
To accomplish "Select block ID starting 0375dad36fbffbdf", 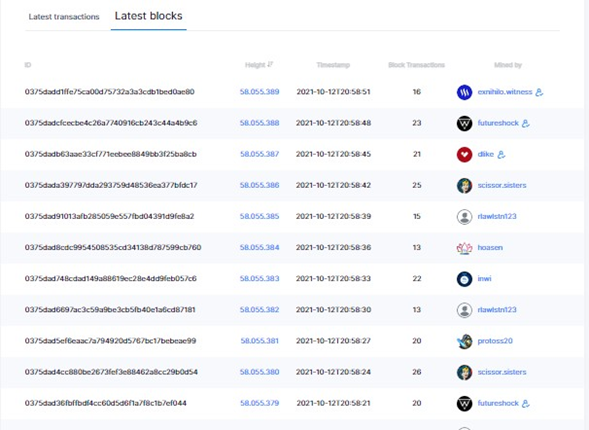I will [x=106, y=403].
